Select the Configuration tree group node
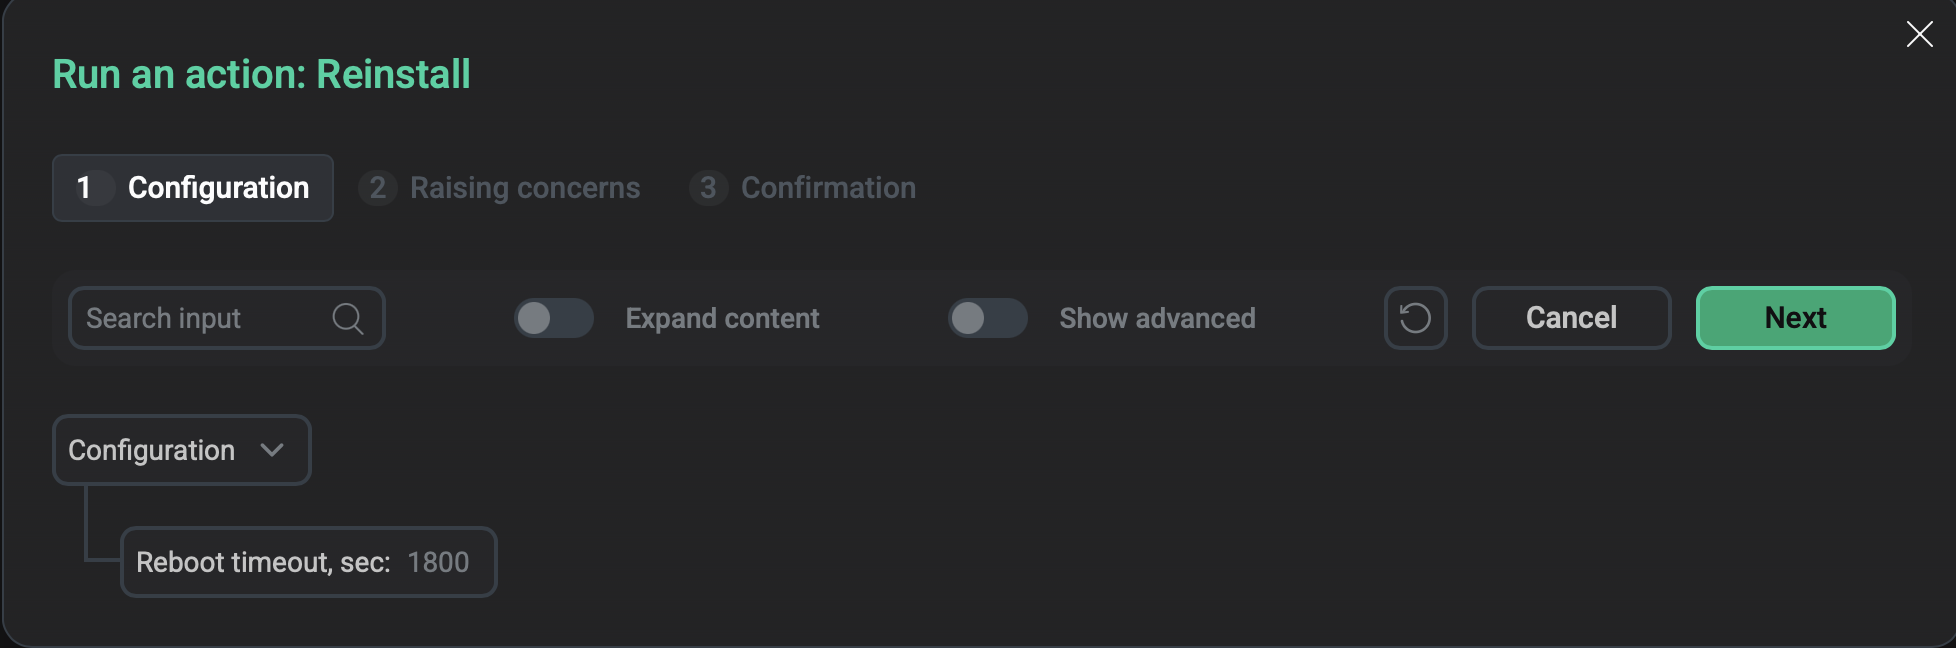The width and height of the screenshot is (1956, 648). pos(152,450)
